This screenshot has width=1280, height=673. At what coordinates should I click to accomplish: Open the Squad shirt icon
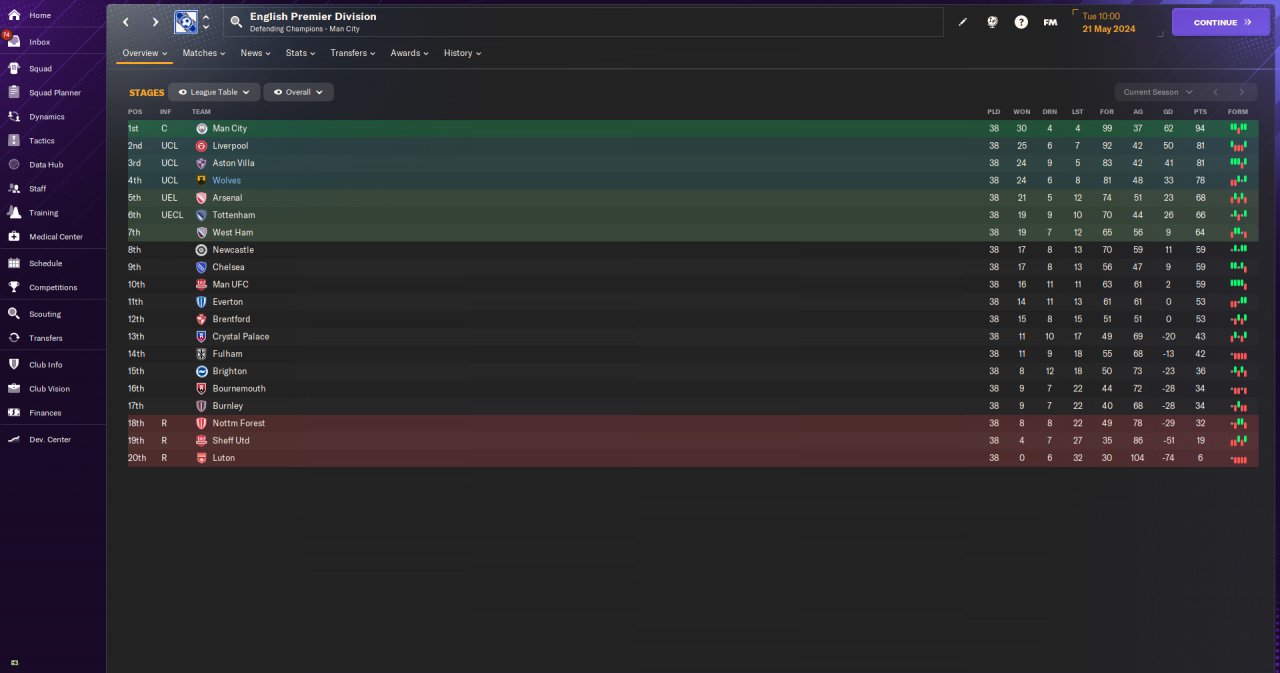click(14, 69)
